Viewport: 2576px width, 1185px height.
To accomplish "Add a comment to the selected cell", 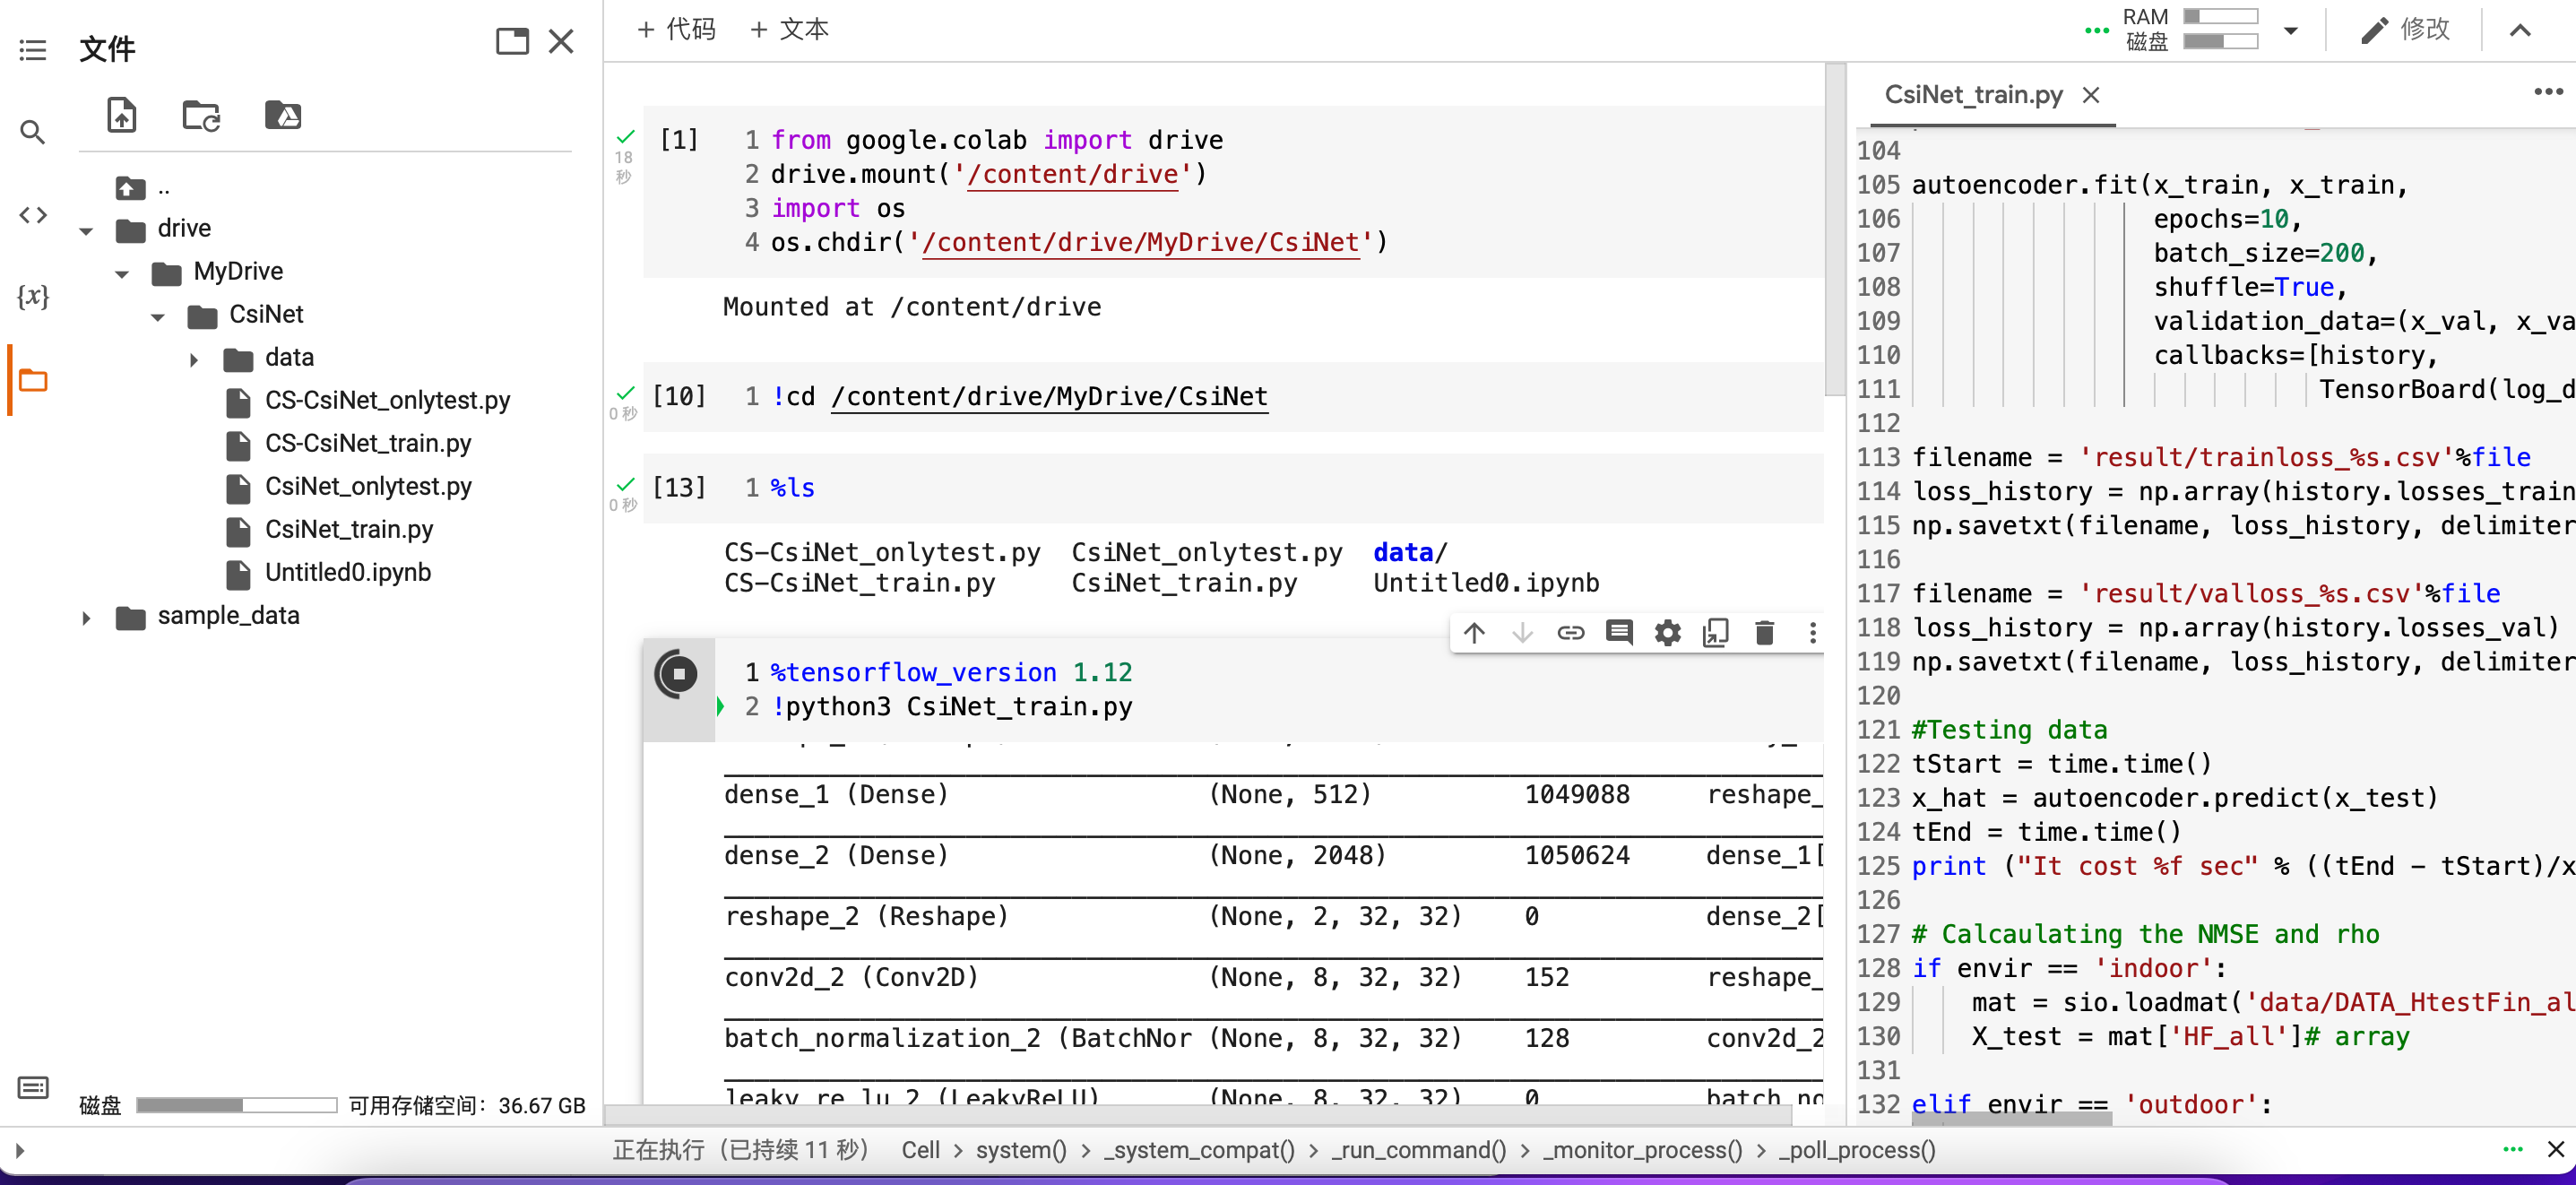I will pos(1619,632).
